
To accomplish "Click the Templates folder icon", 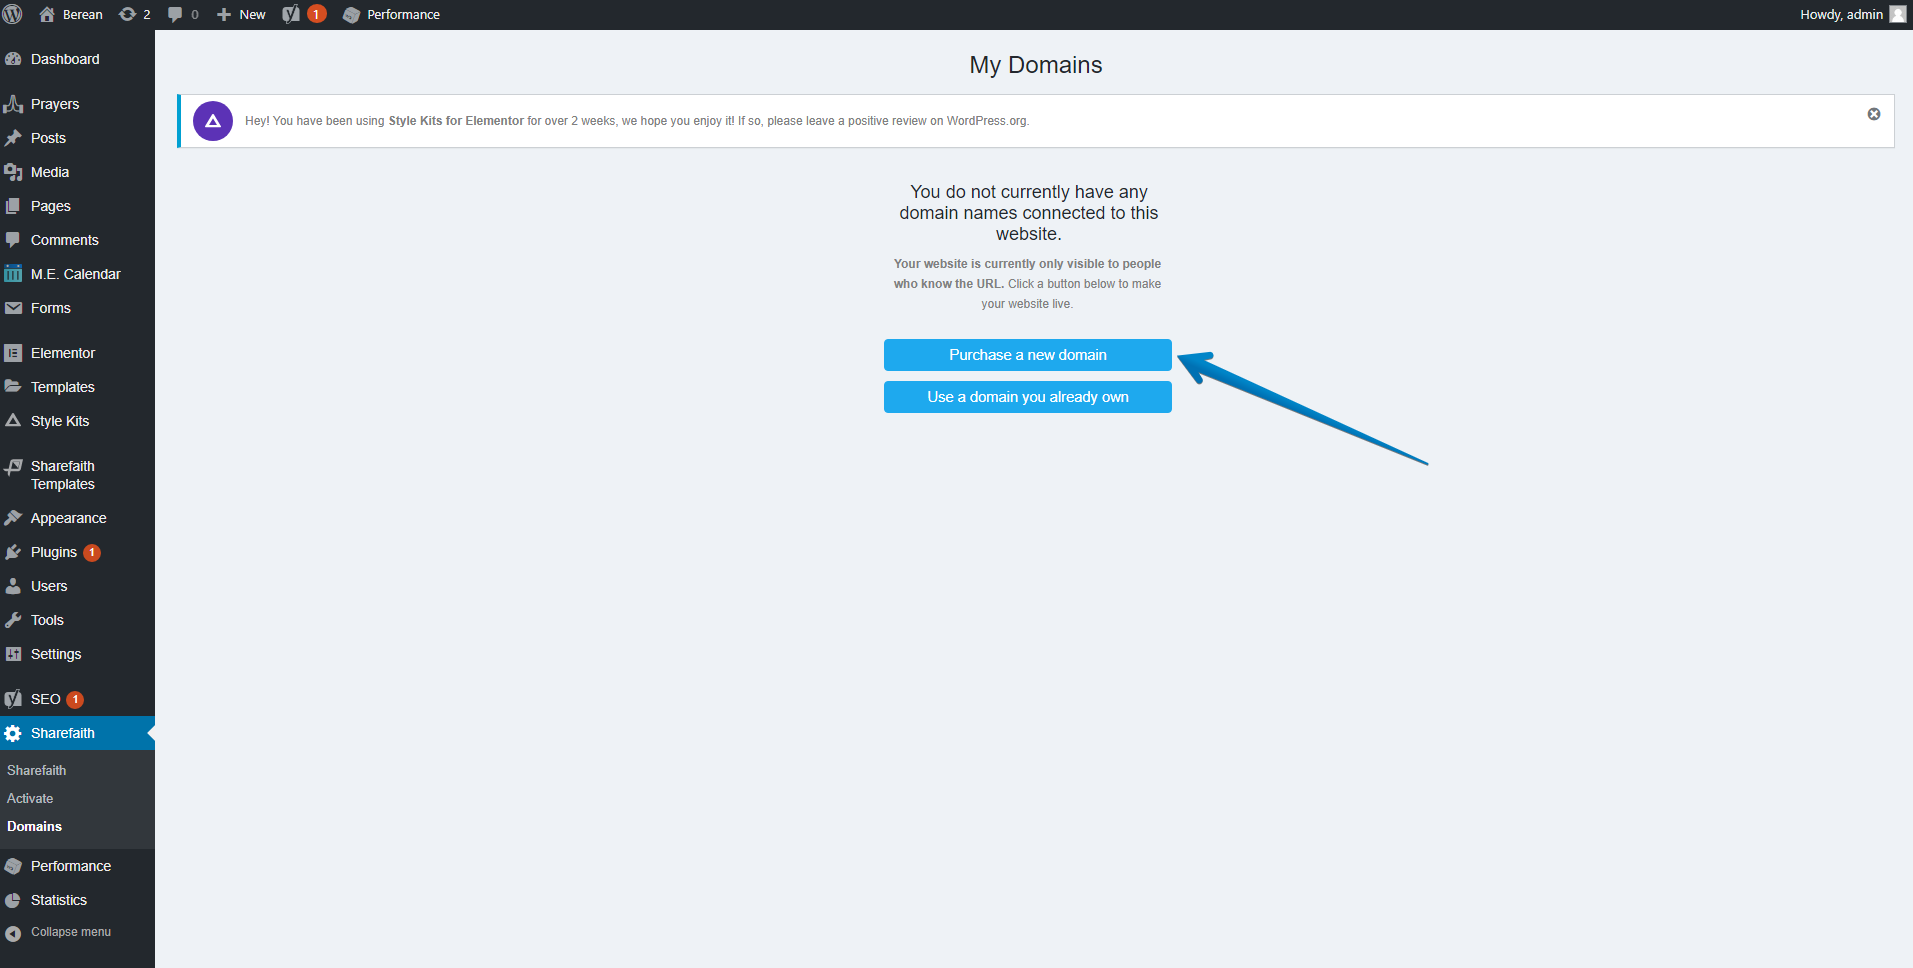I will [x=13, y=387].
